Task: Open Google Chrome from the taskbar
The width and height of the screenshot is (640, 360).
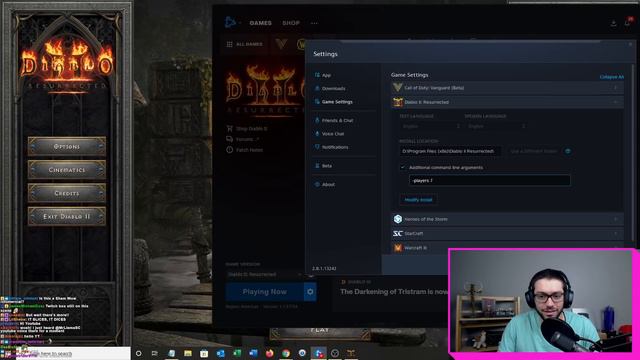Action: click(286, 353)
